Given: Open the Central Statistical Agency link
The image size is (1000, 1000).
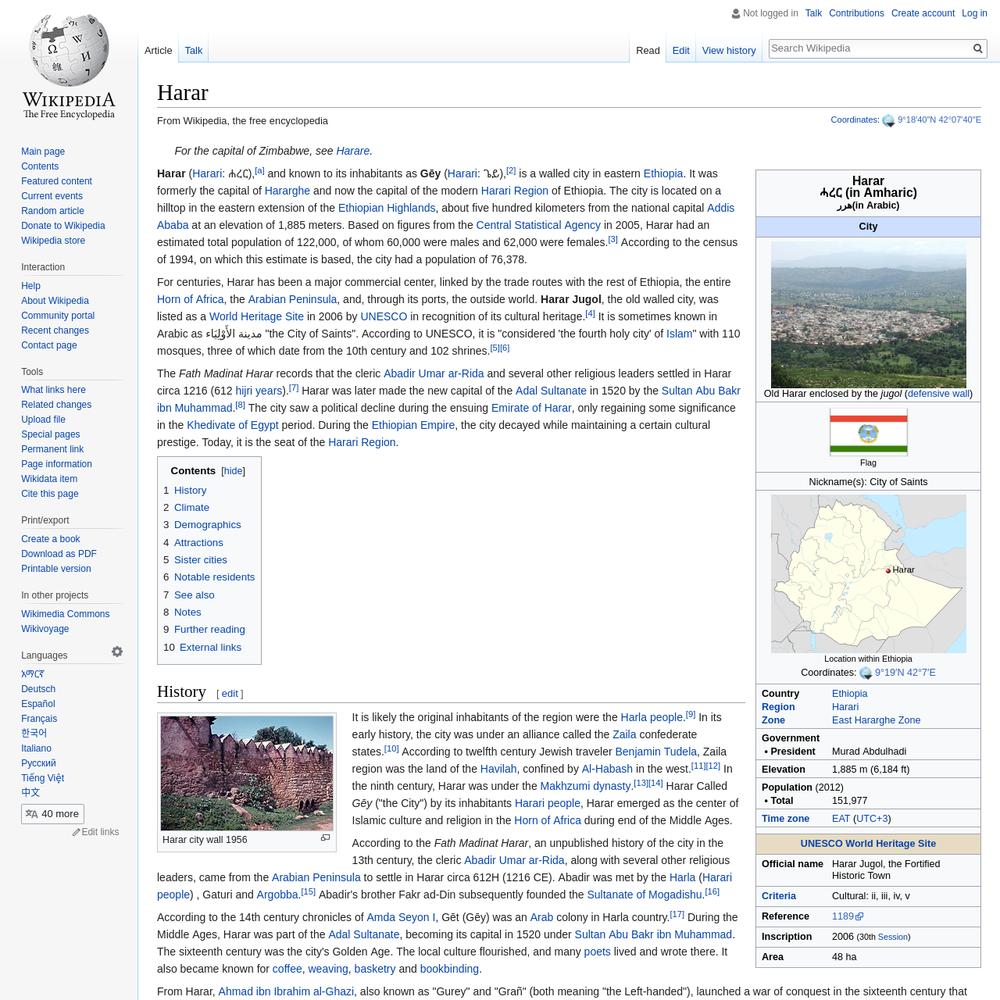Looking at the screenshot, I should click(x=538, y=225).
